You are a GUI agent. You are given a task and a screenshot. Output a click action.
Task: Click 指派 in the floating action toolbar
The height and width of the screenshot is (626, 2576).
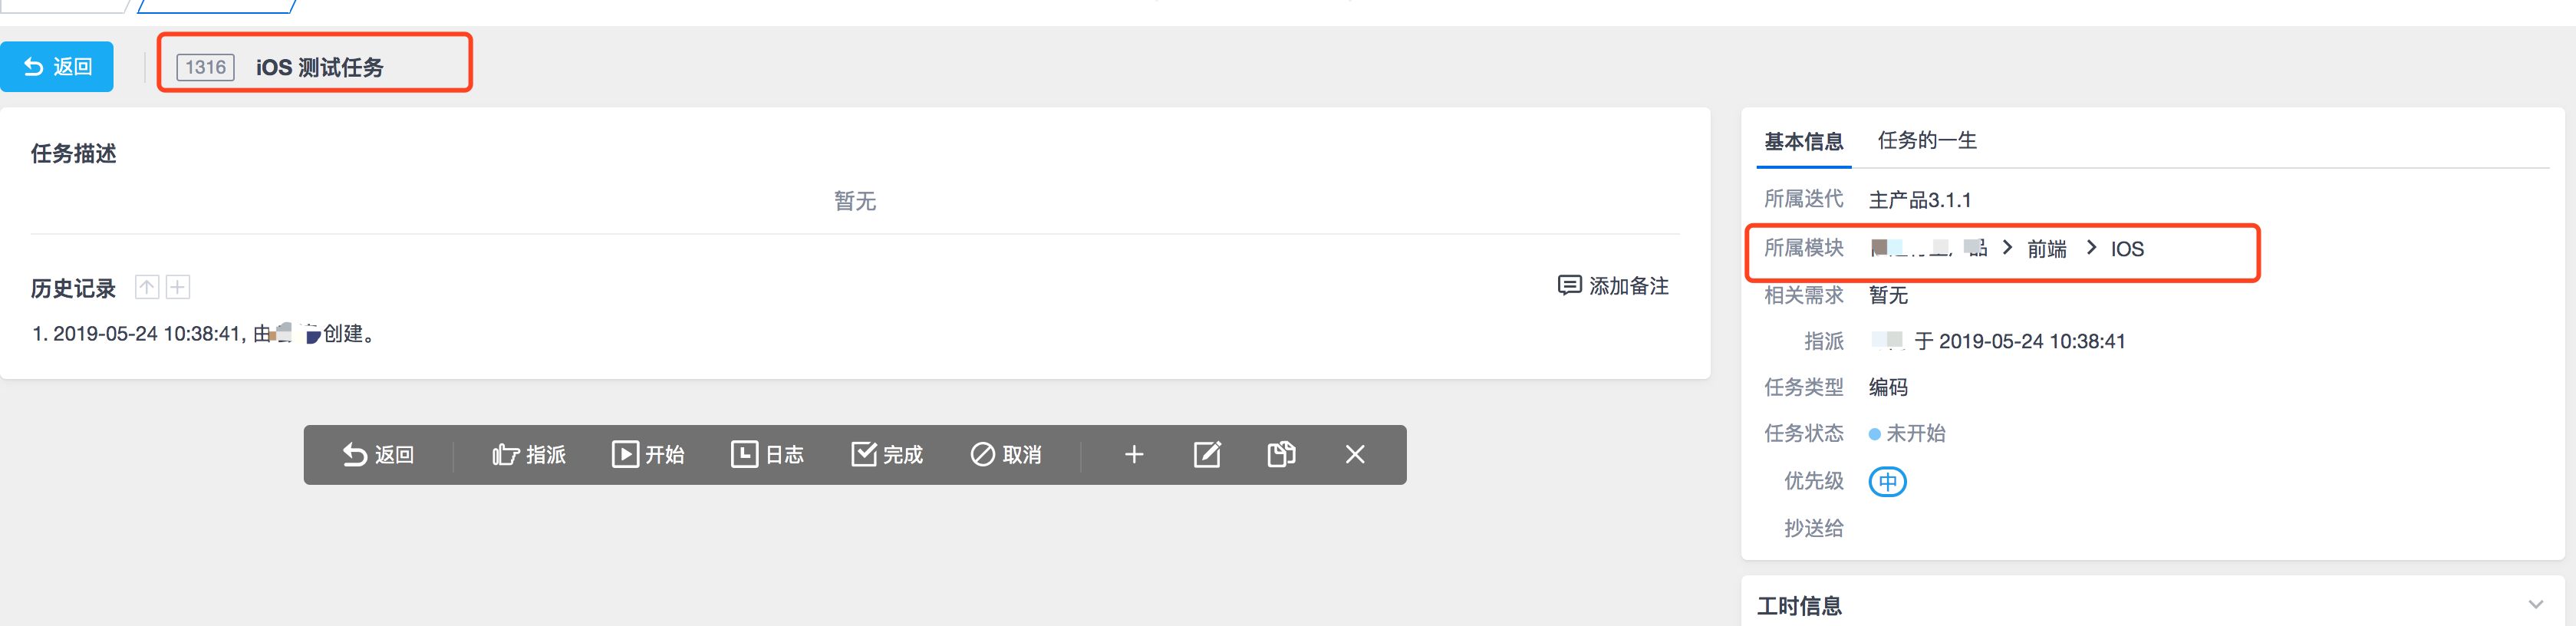pos(529,455)
